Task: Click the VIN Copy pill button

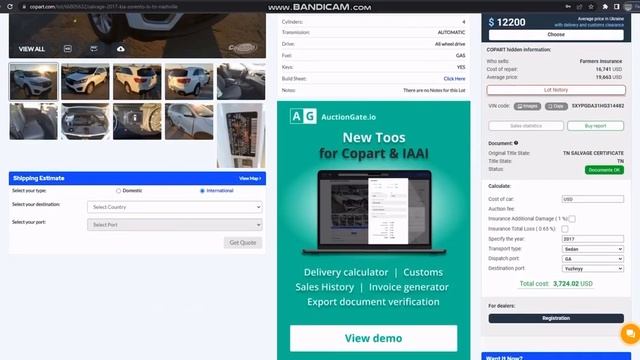Action: (556, 106)
